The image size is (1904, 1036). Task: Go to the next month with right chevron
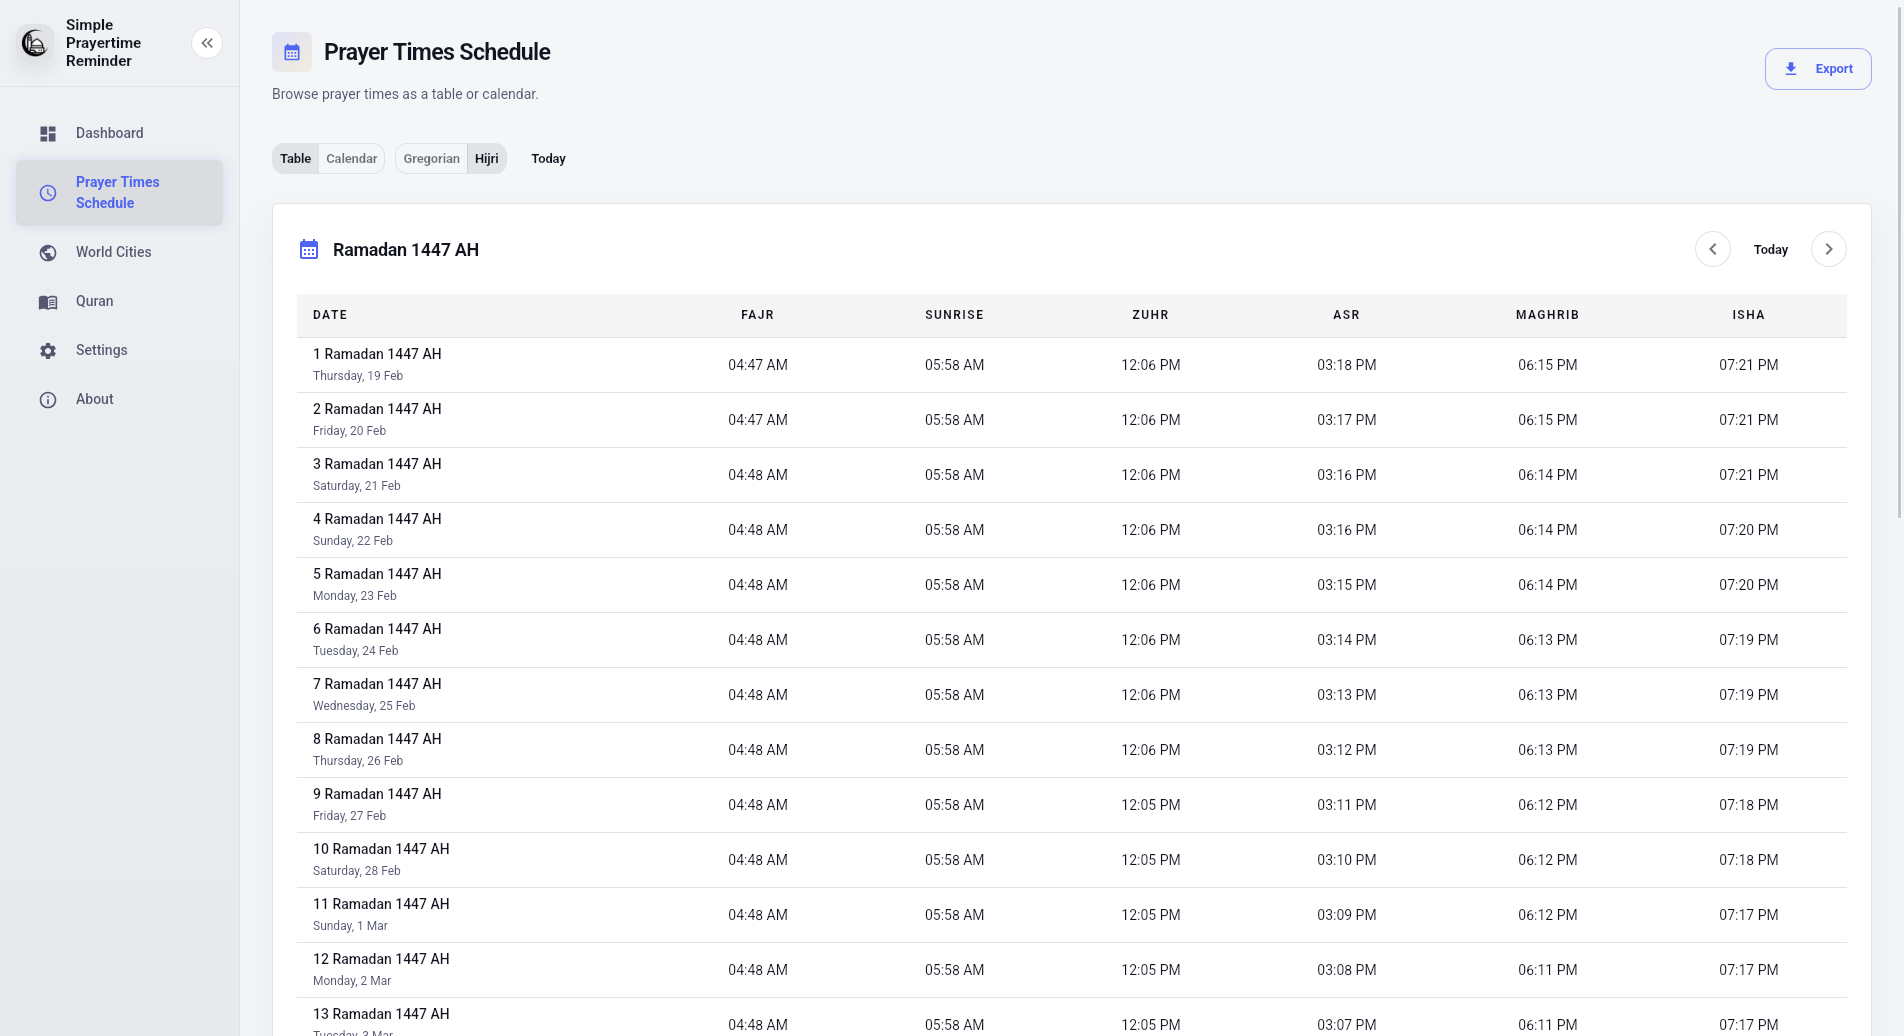pyautogui.click(x=1829, y=249)
